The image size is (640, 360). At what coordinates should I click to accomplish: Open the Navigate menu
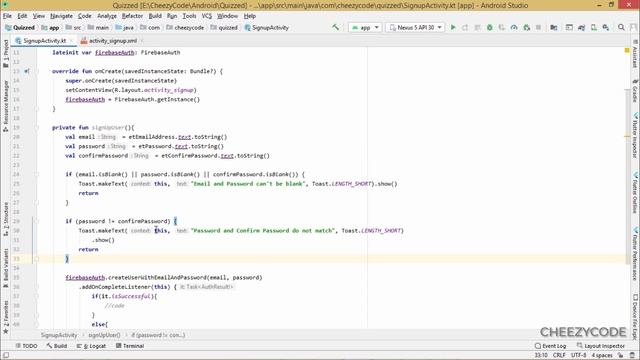click(x=61, y=16)
